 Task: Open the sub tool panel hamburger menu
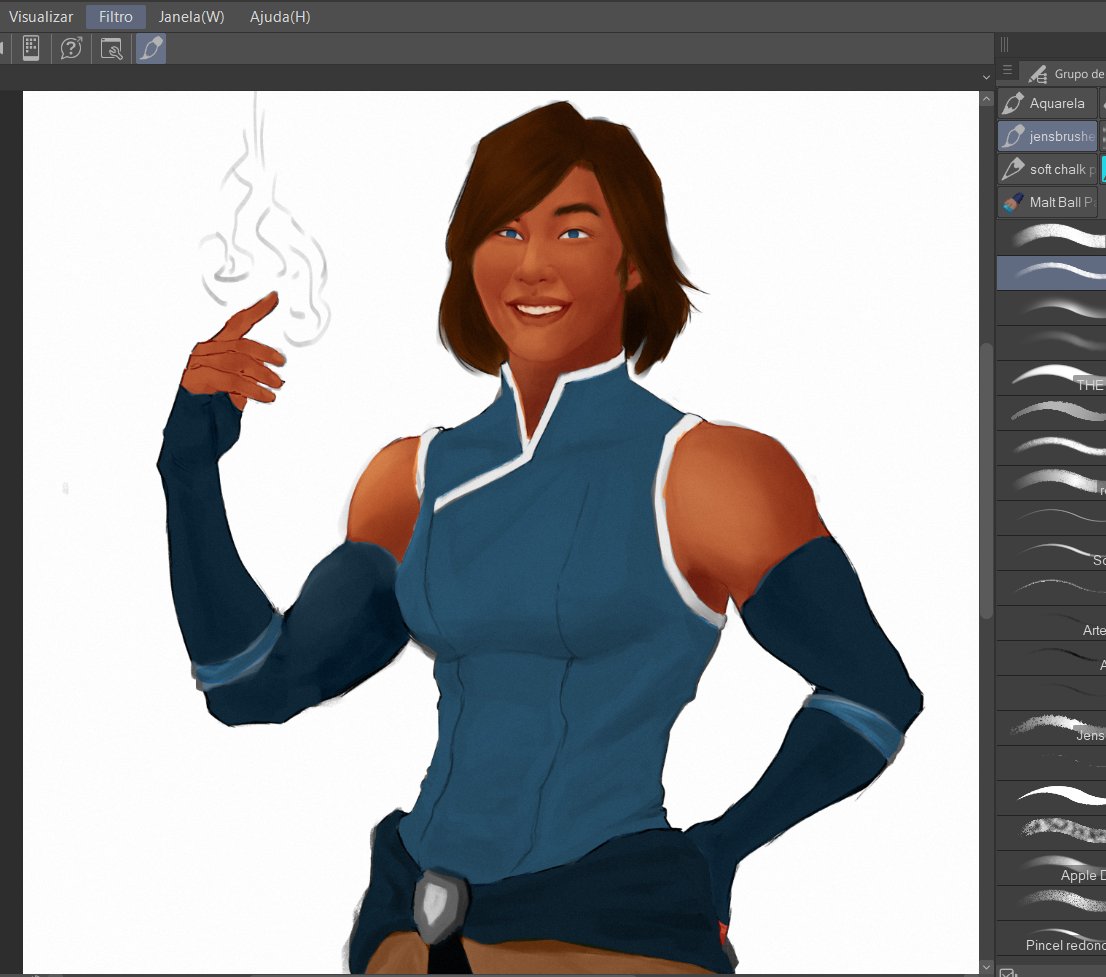coord(1007,71)
